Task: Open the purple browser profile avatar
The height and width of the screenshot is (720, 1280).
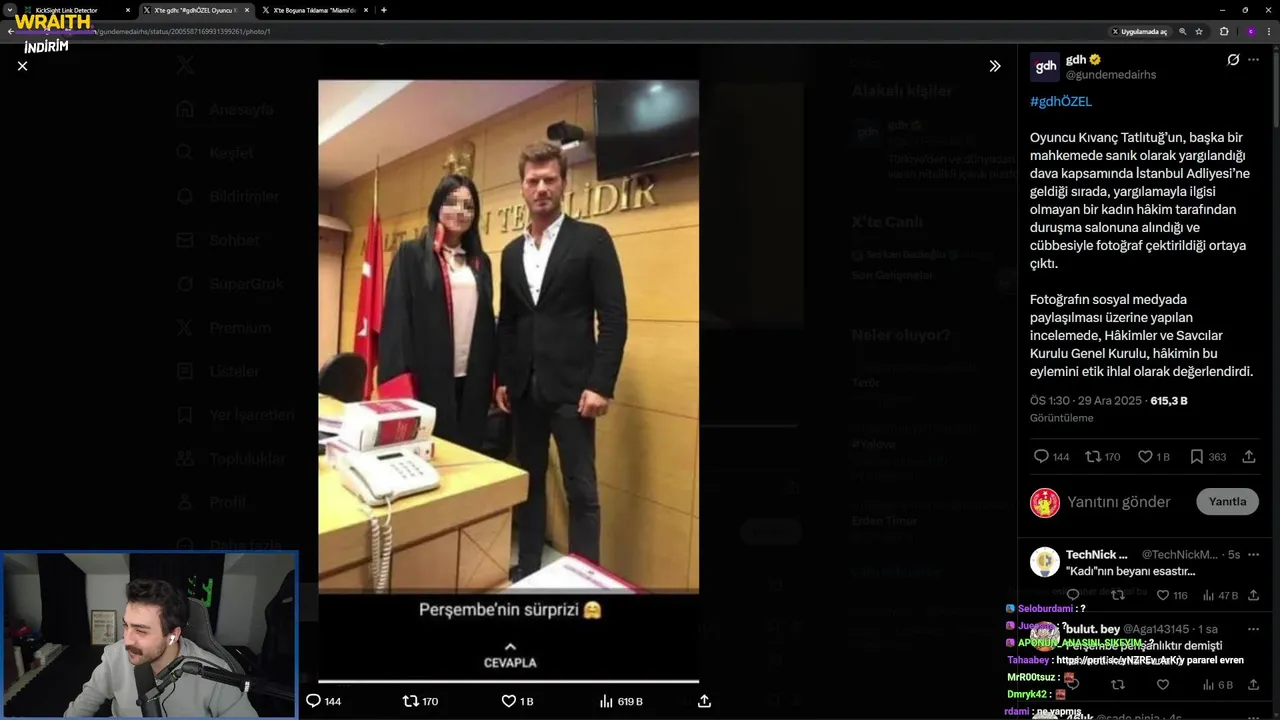Action: pos(1250,31)
